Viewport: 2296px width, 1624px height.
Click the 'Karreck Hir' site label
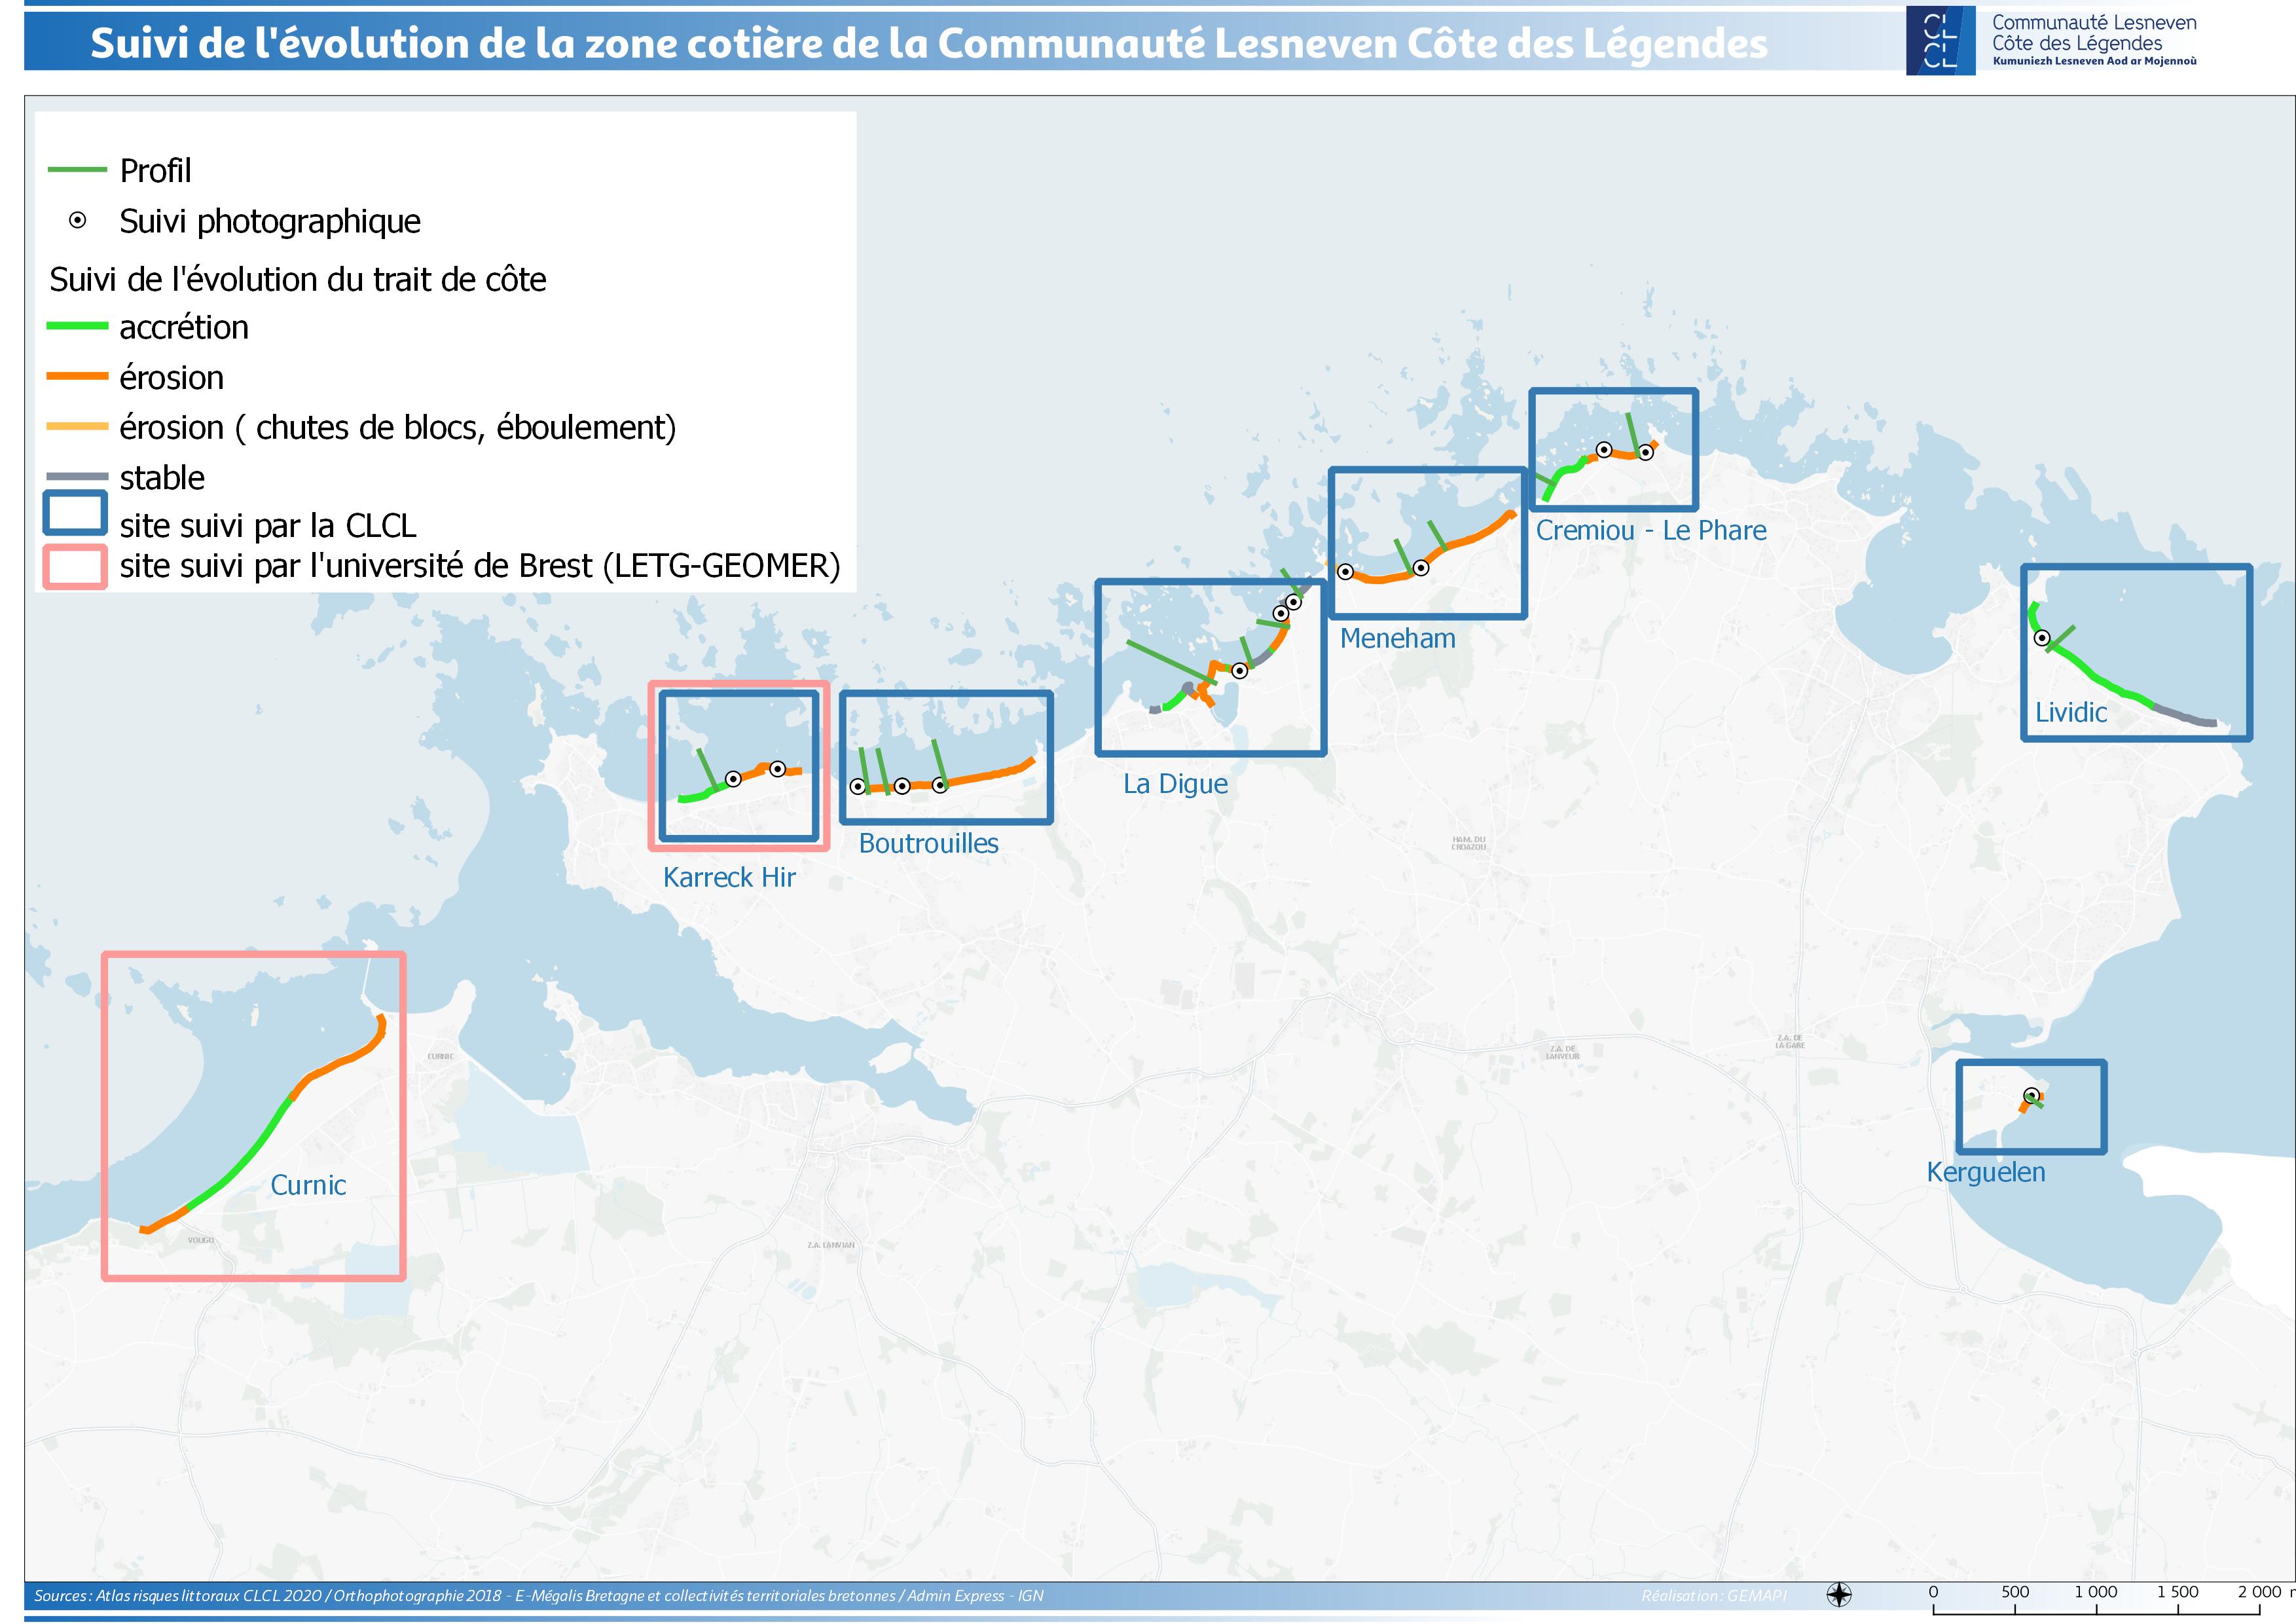[x=729, y=877]
